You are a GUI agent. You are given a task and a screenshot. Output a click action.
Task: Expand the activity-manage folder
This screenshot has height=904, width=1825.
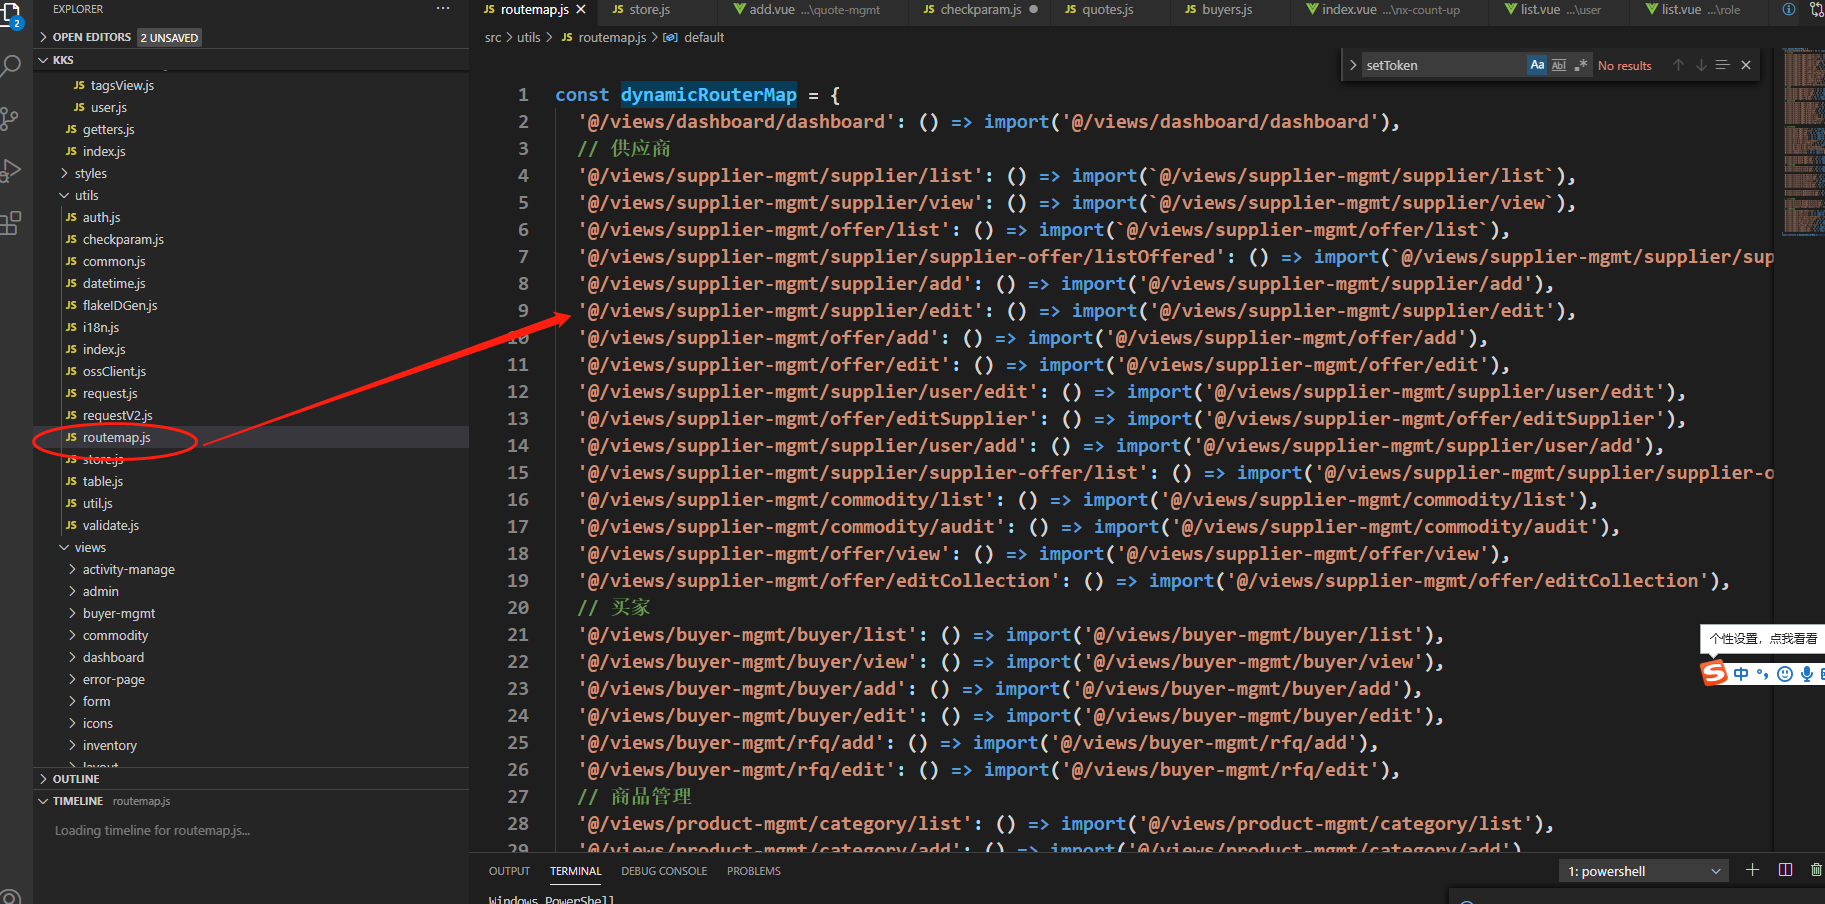(72, 569)
